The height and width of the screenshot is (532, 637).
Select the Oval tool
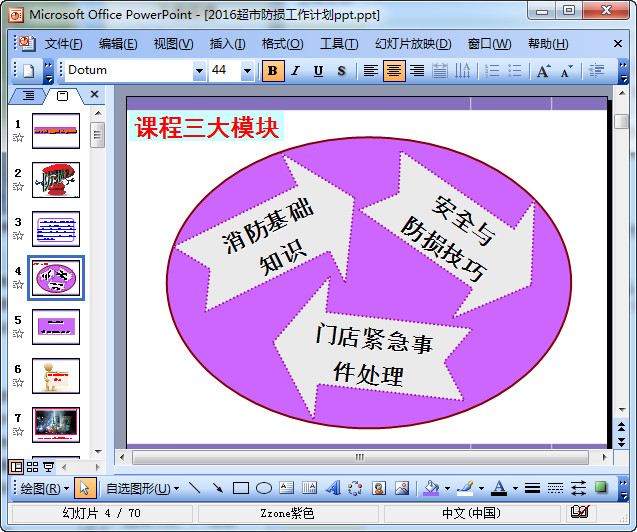[x=264, y=488]
